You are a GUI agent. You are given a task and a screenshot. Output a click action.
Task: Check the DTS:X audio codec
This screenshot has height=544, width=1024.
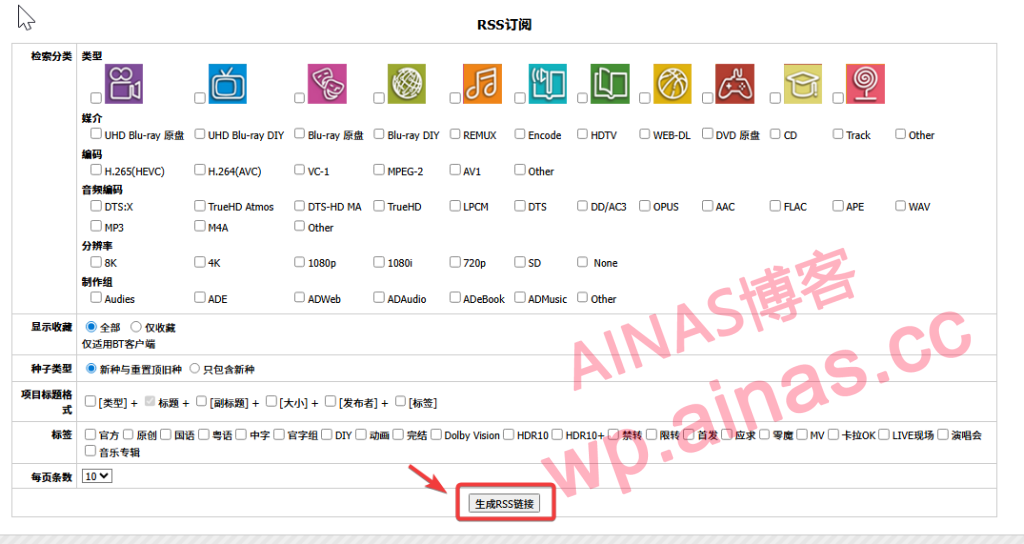click(x=96, y=206)
